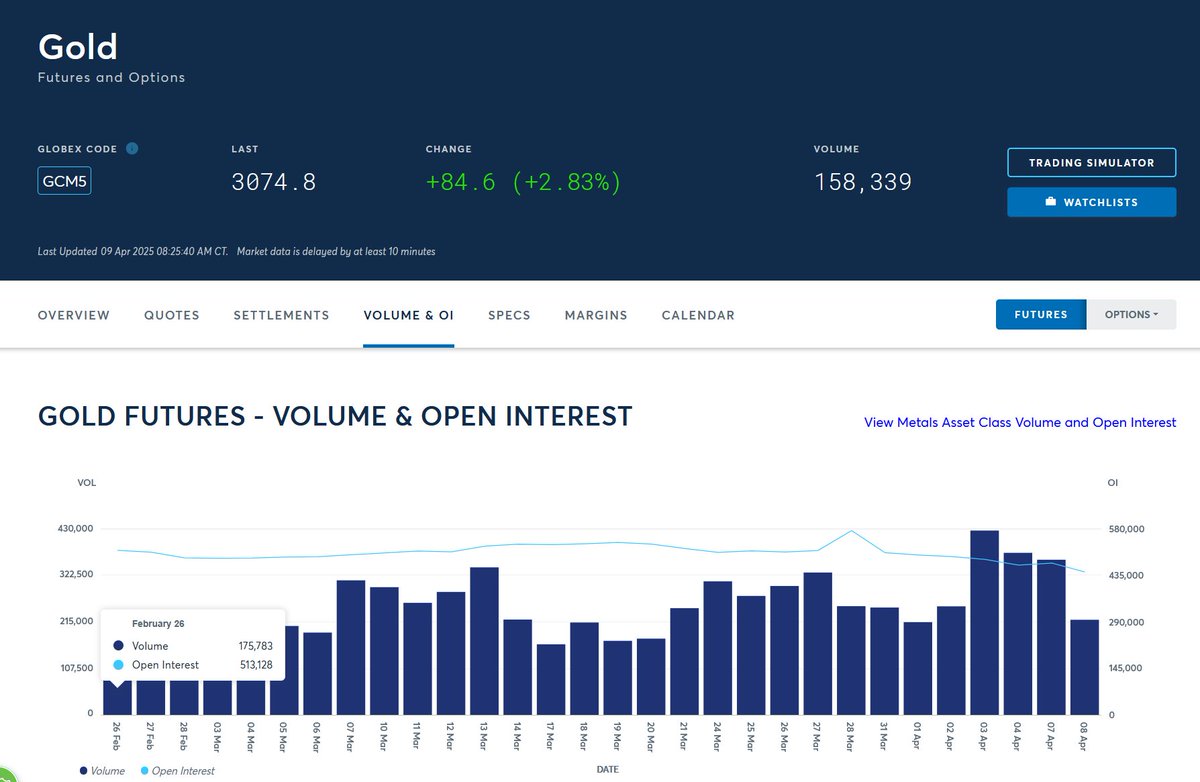Click the 21 Mar date label

pyautogui.click(x=685, y=736)
